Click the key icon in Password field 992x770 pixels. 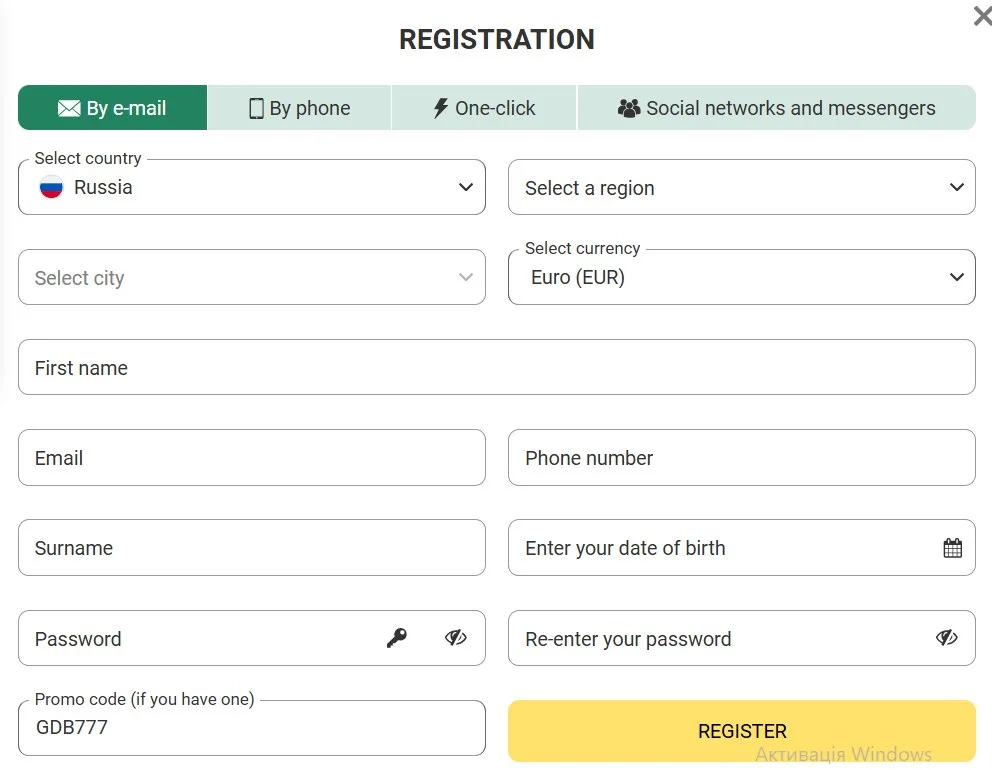tap(397, 638)
